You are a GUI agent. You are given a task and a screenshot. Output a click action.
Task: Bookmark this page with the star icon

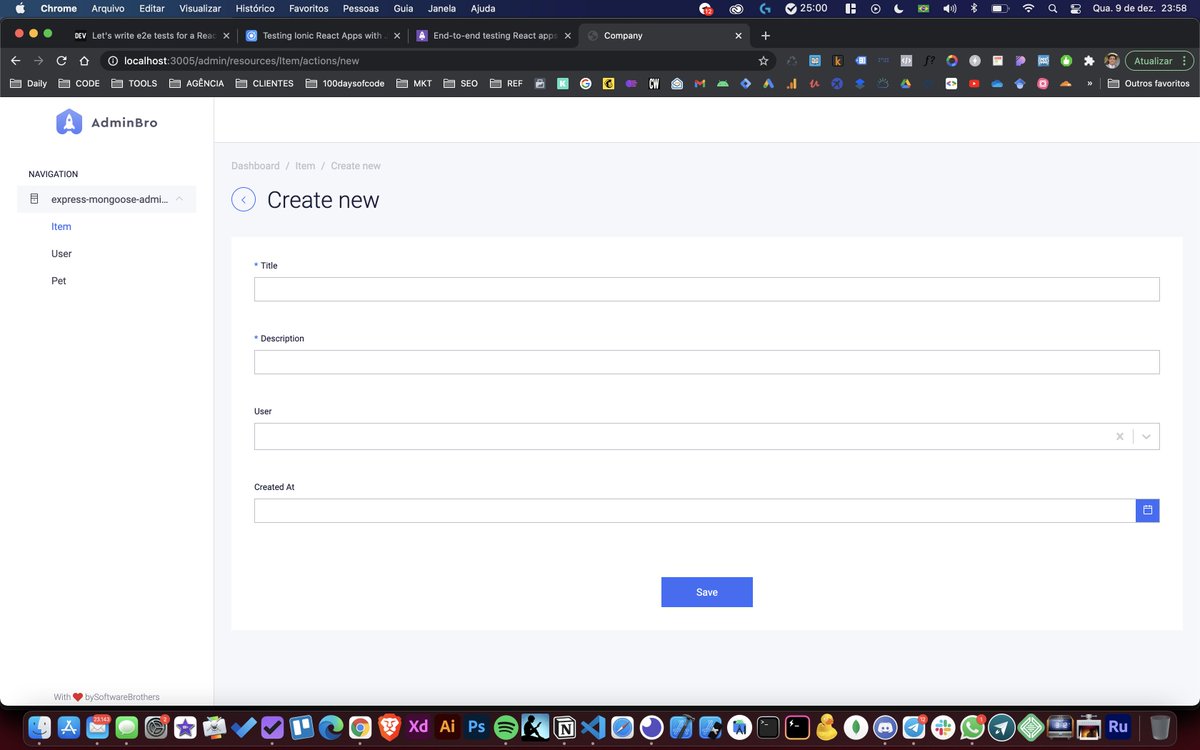point(763,60)
